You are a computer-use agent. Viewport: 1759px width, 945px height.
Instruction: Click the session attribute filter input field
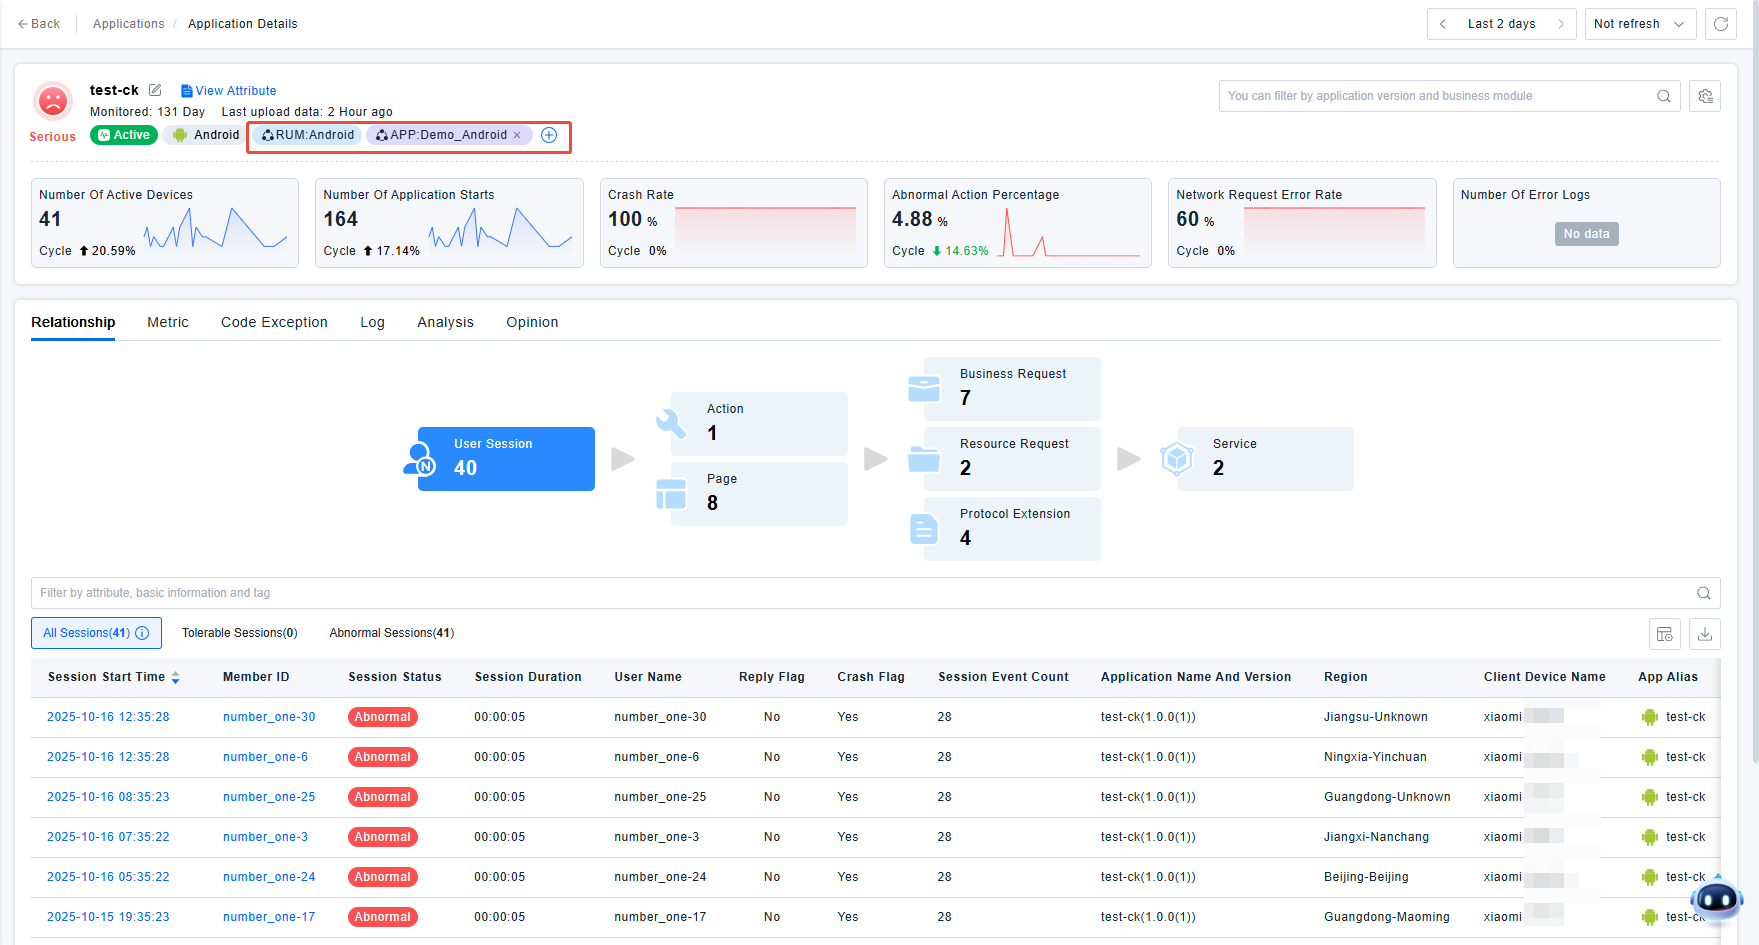860,593
